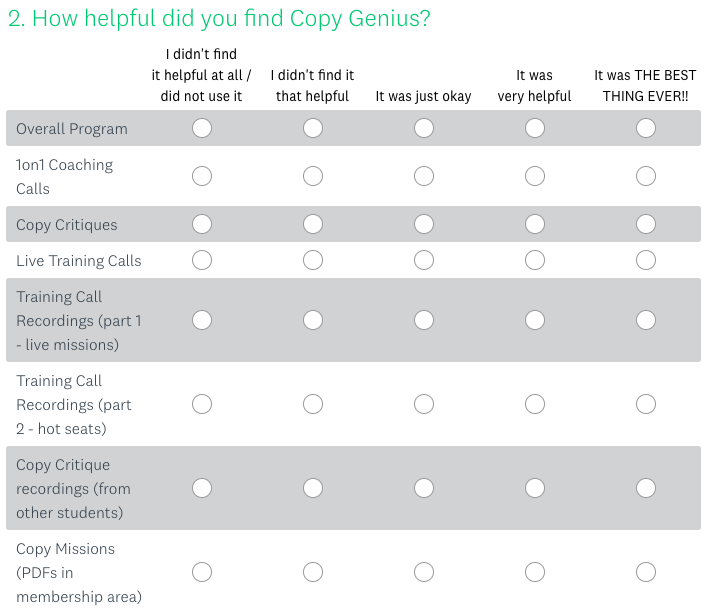This screenshot has height=611, width=706.
Task: Select 'not that helpful' for Overall Program
Action: (312, 128)
